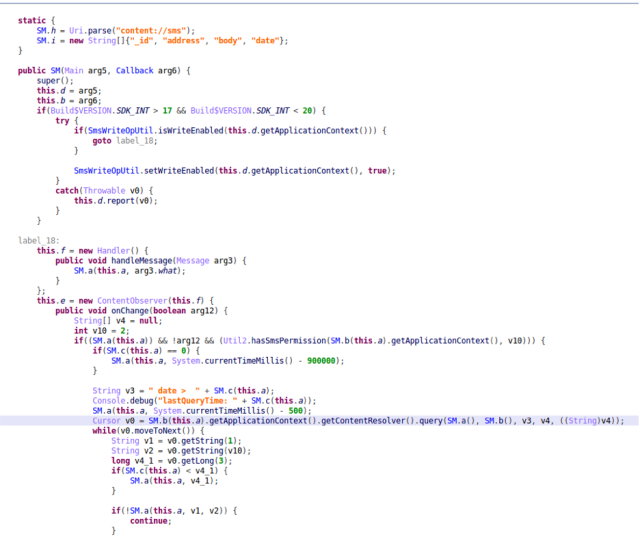Click Util2.hasSmsPermission call
Screen dimensions: 640x543
click(x=378, y=340)
